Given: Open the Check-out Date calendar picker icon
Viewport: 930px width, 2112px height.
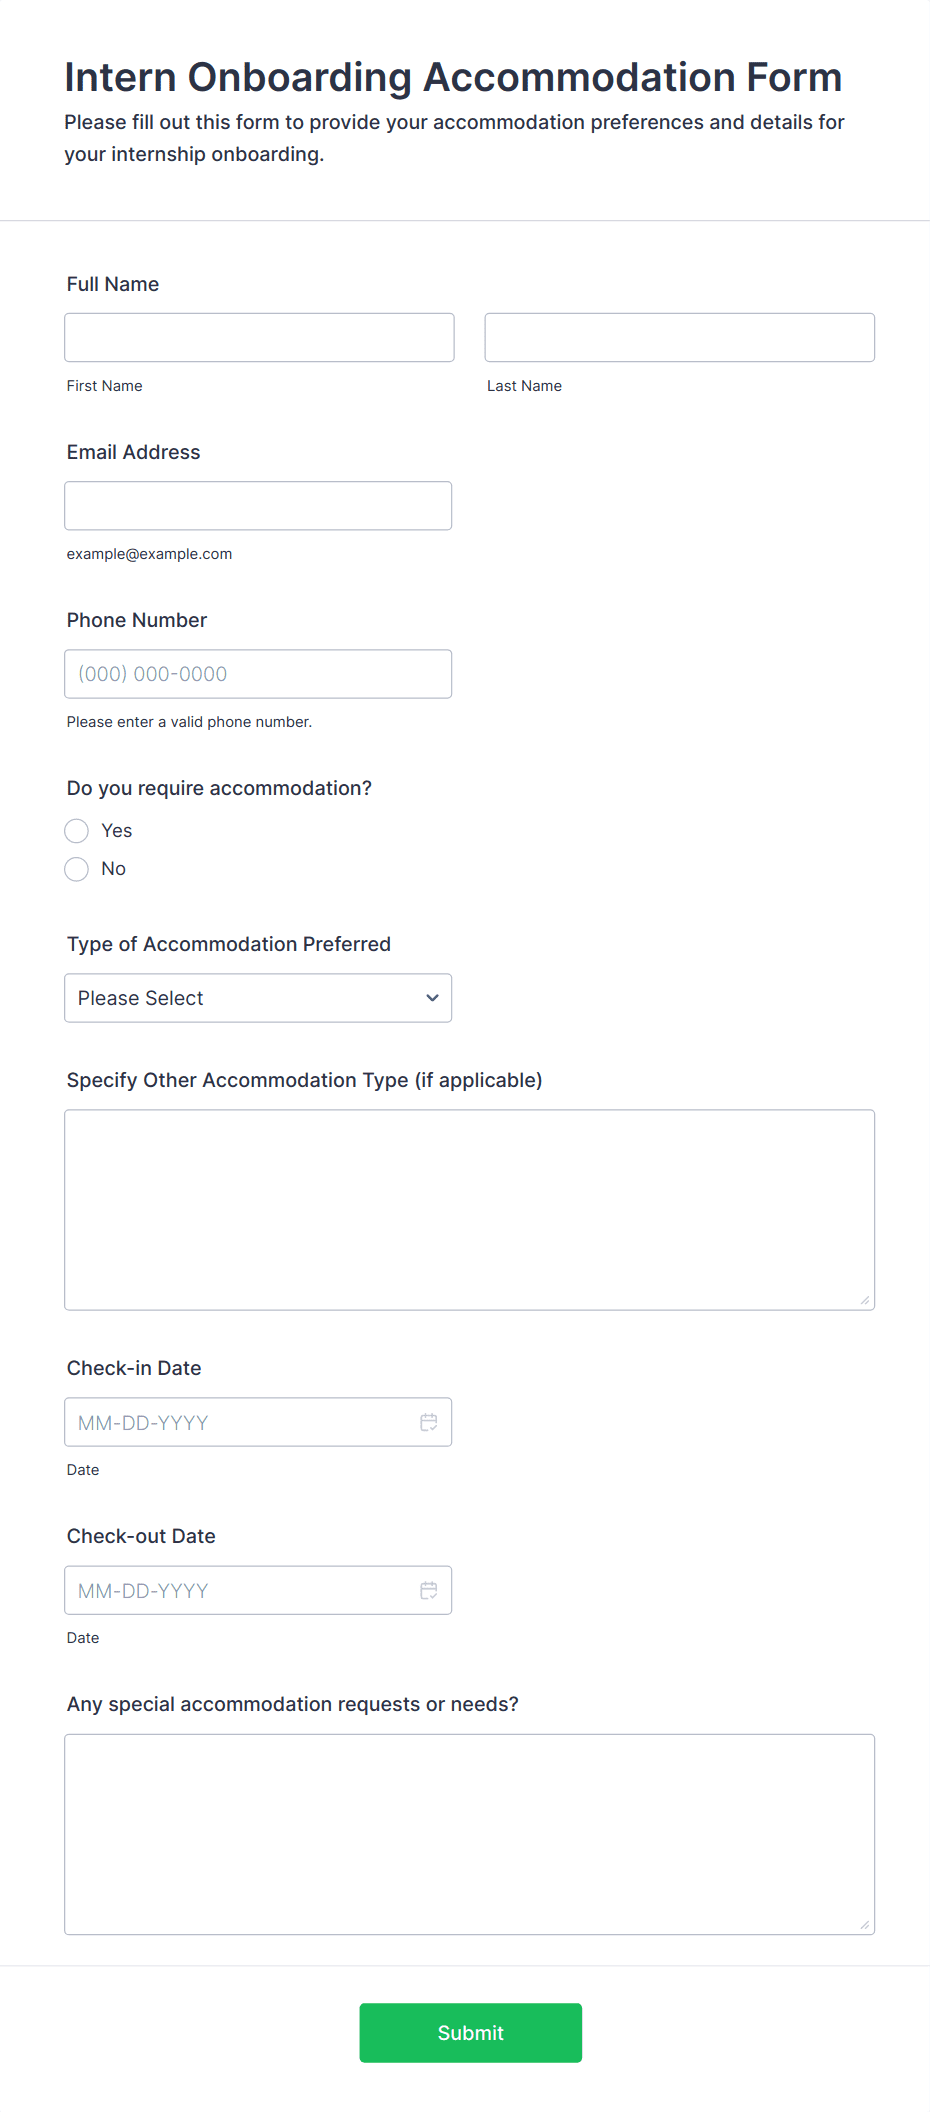Looking at the screenshot, I should click(x=429, y=1589).
